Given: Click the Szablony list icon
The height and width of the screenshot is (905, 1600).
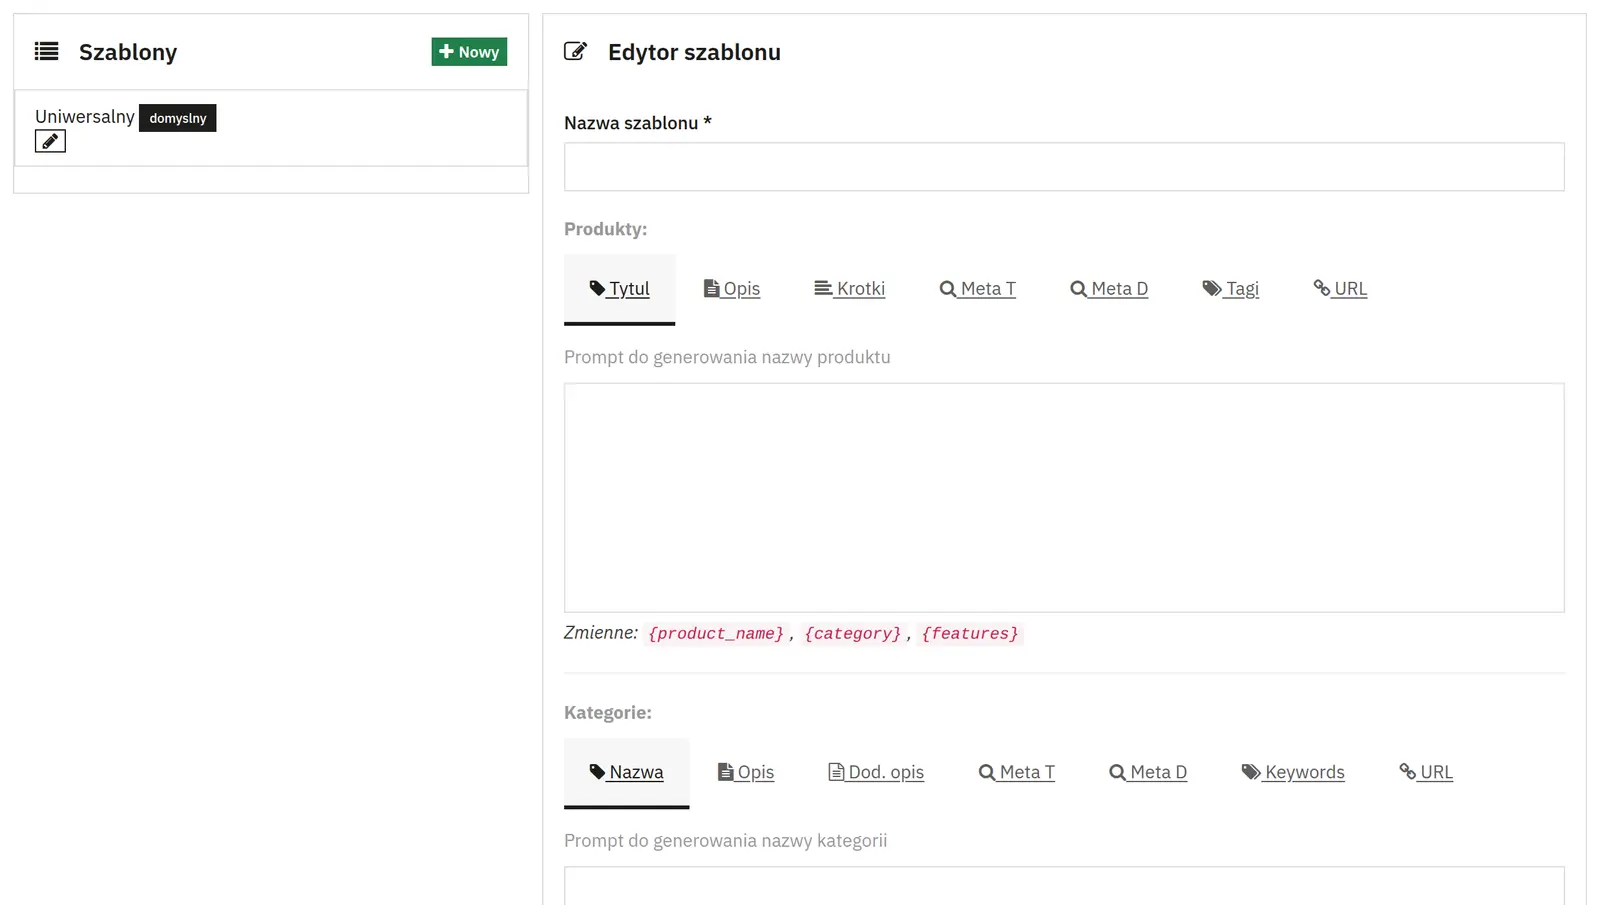Looking at the screenshot, I should (46, 51).
